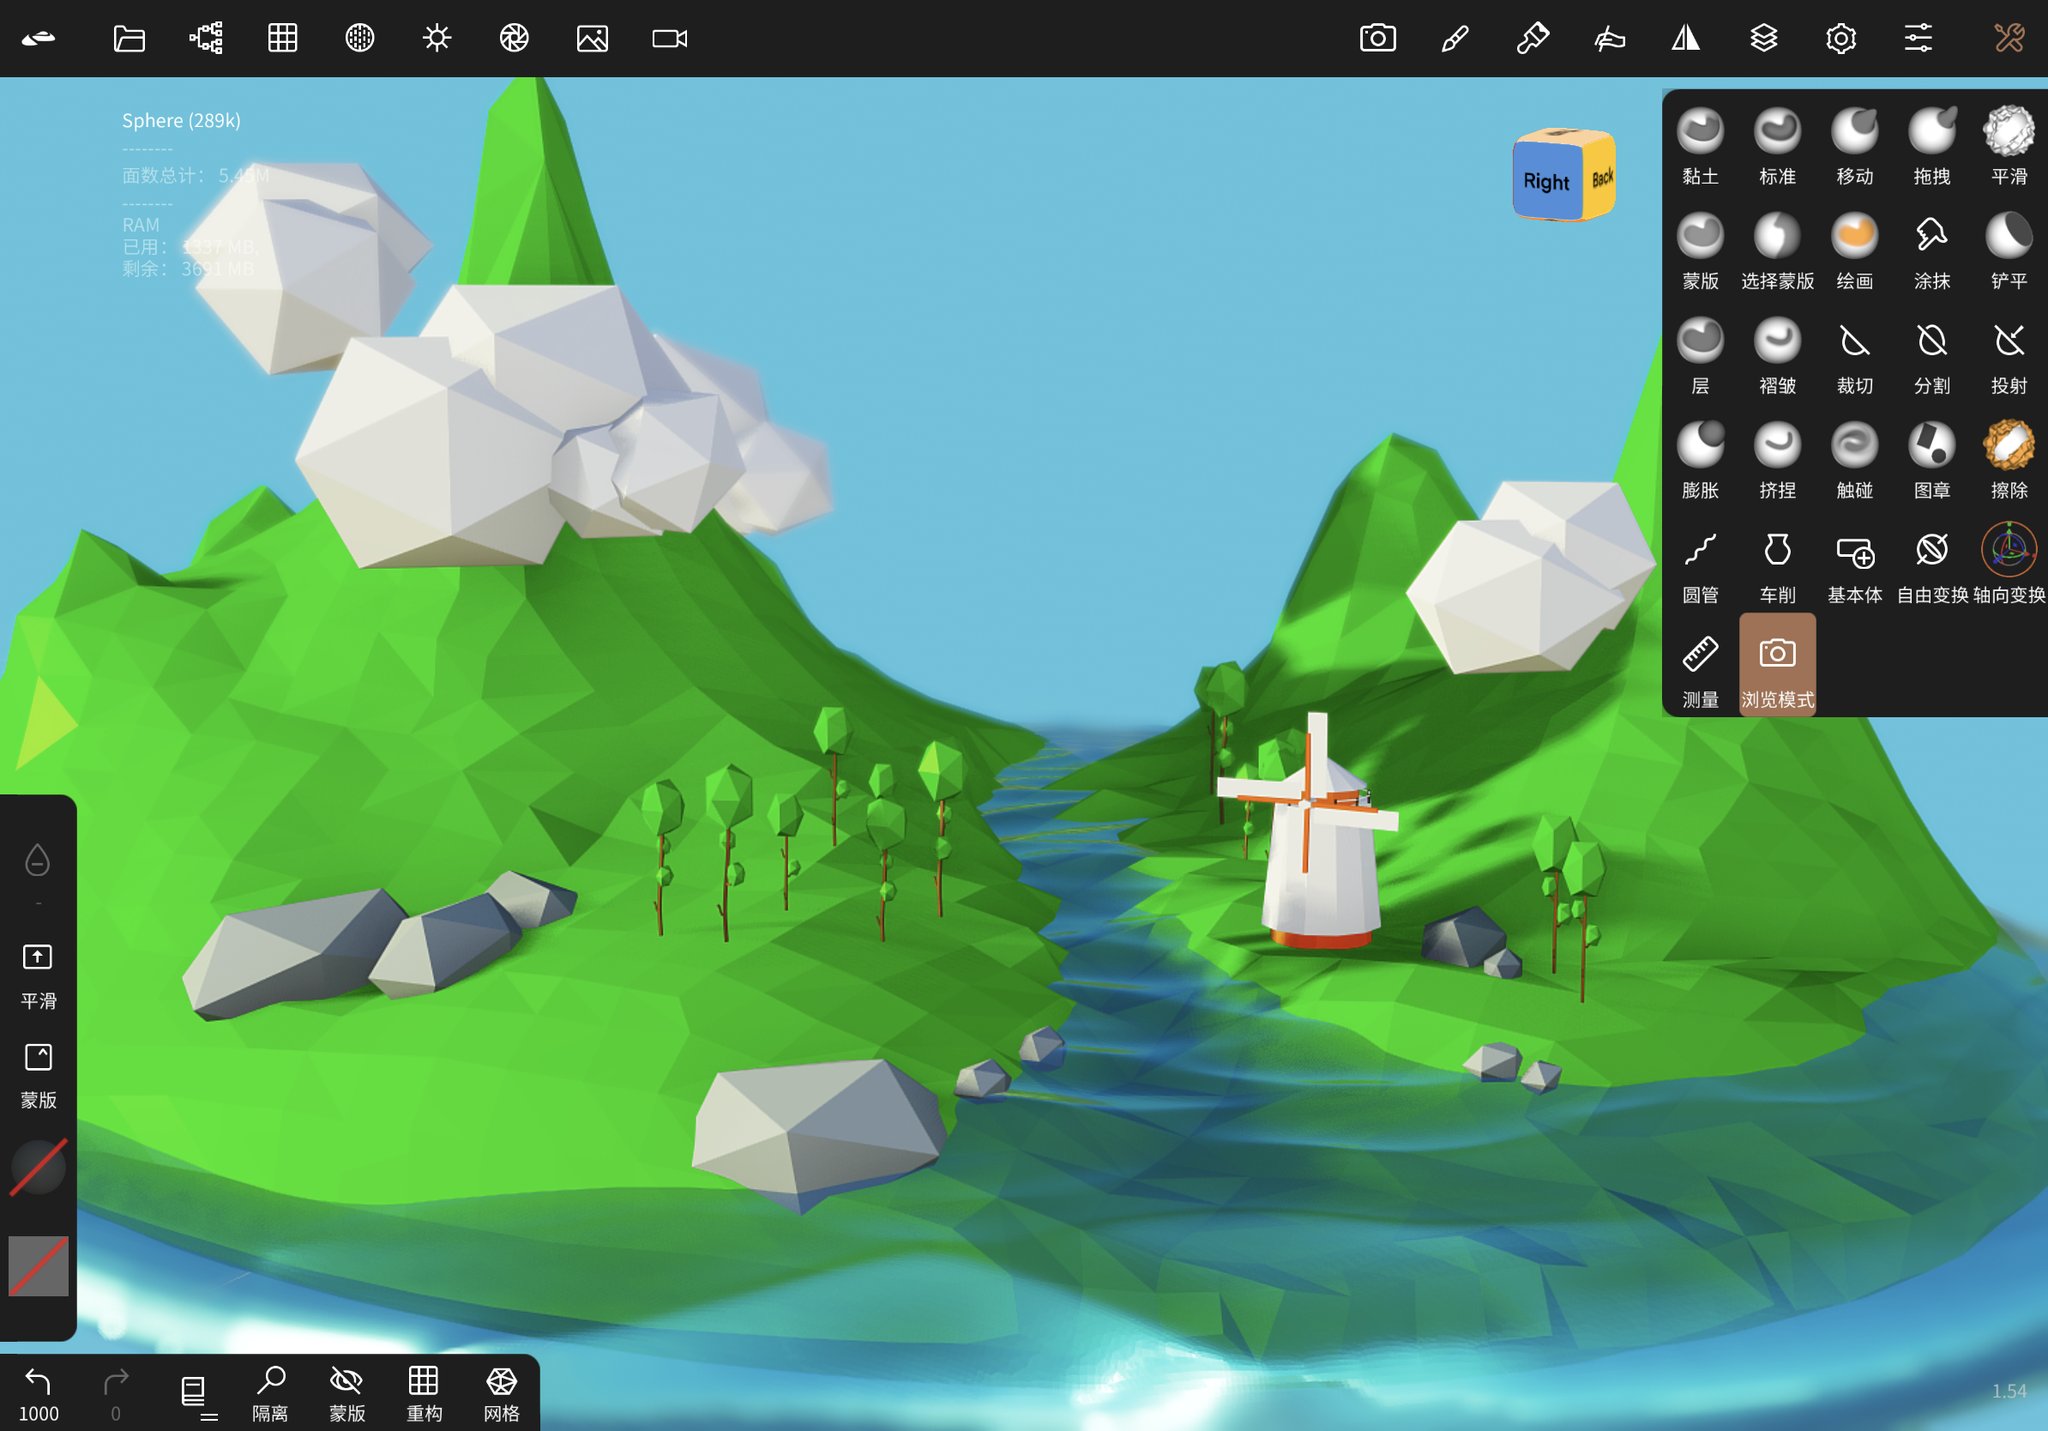Click the undo arrow button

38,1394
